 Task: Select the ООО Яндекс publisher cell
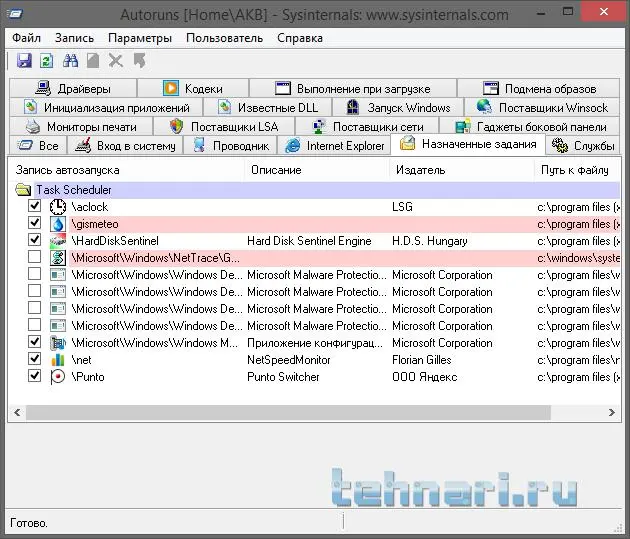(x=425, y=377)
